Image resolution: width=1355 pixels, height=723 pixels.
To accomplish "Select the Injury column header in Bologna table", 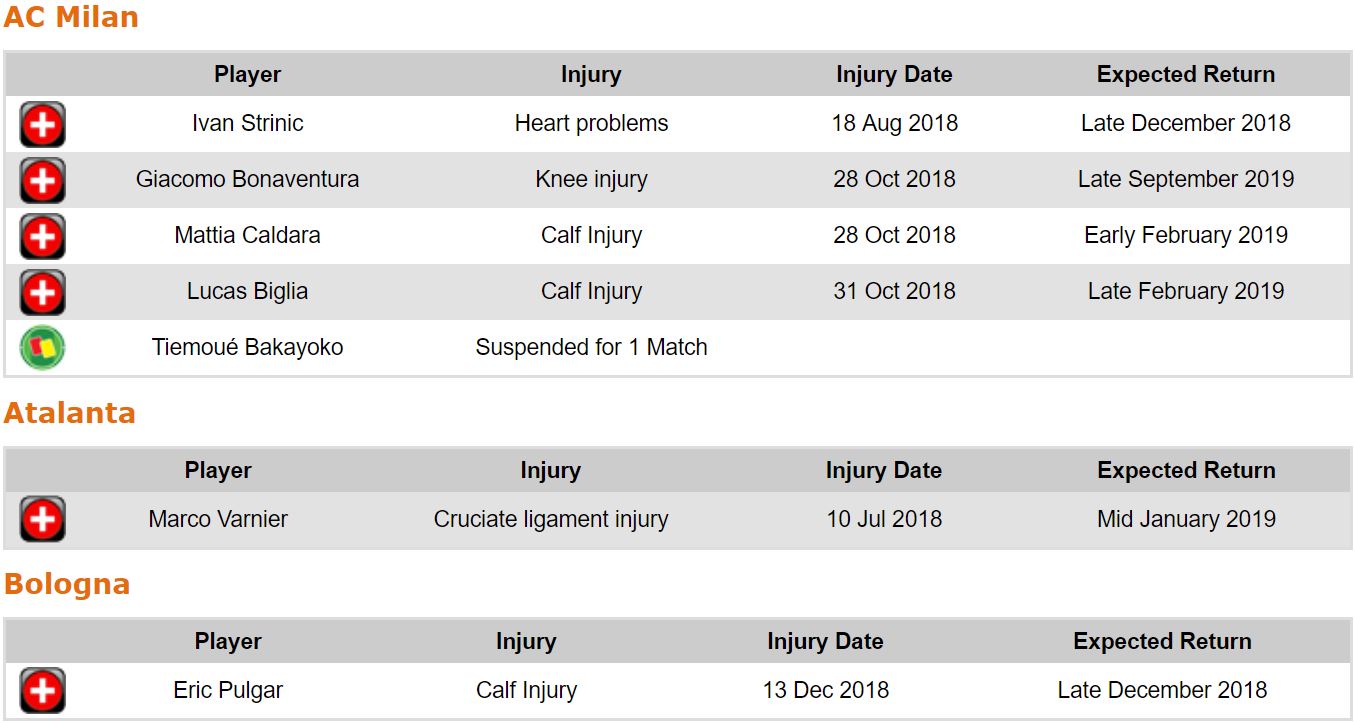I will pos(526,641).
